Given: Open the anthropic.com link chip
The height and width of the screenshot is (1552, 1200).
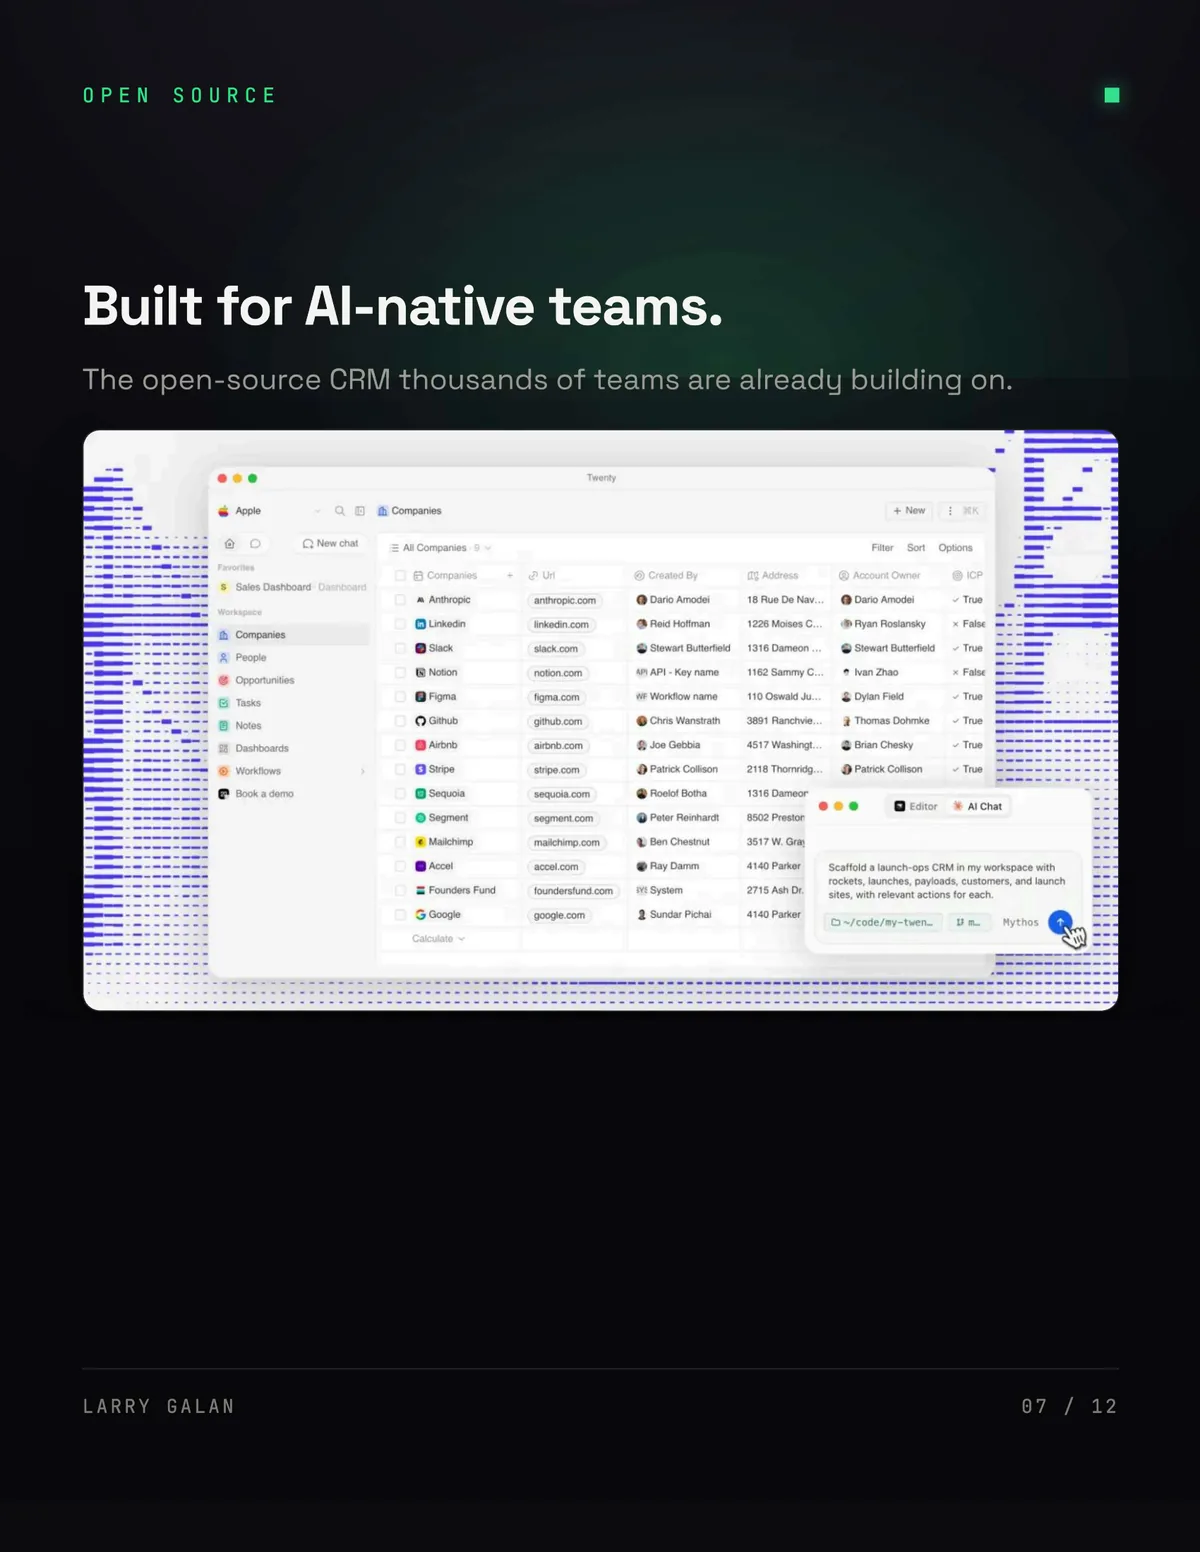Looking at the screenshot, I should click(565, 601).
